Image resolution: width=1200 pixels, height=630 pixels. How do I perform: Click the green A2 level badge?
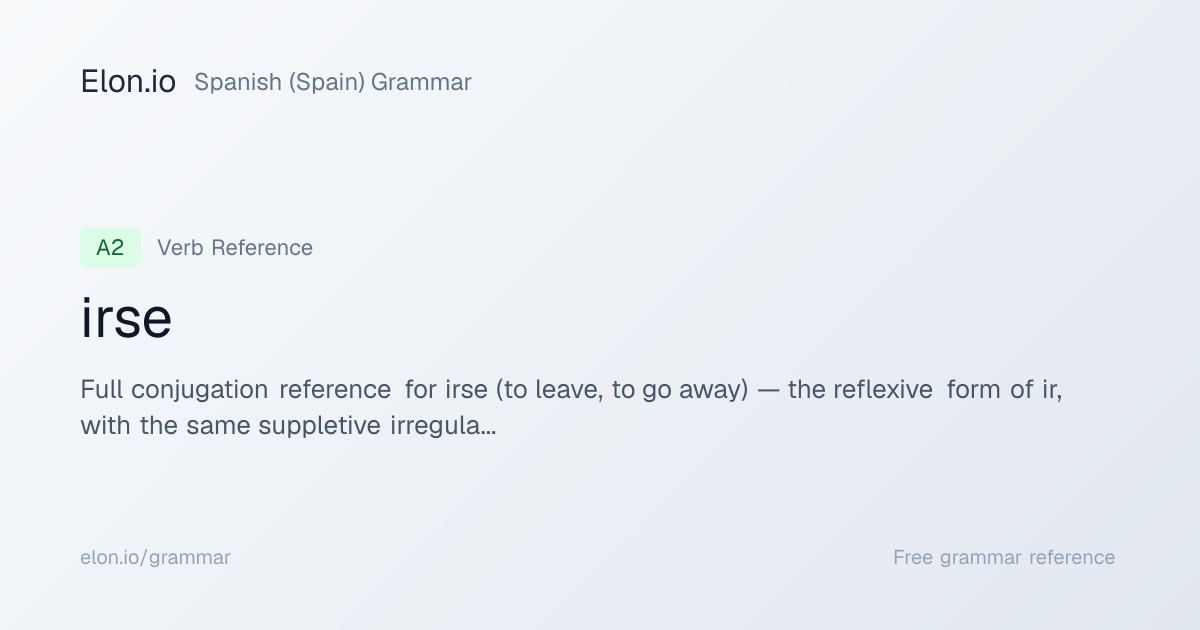[x=110, y=248]
